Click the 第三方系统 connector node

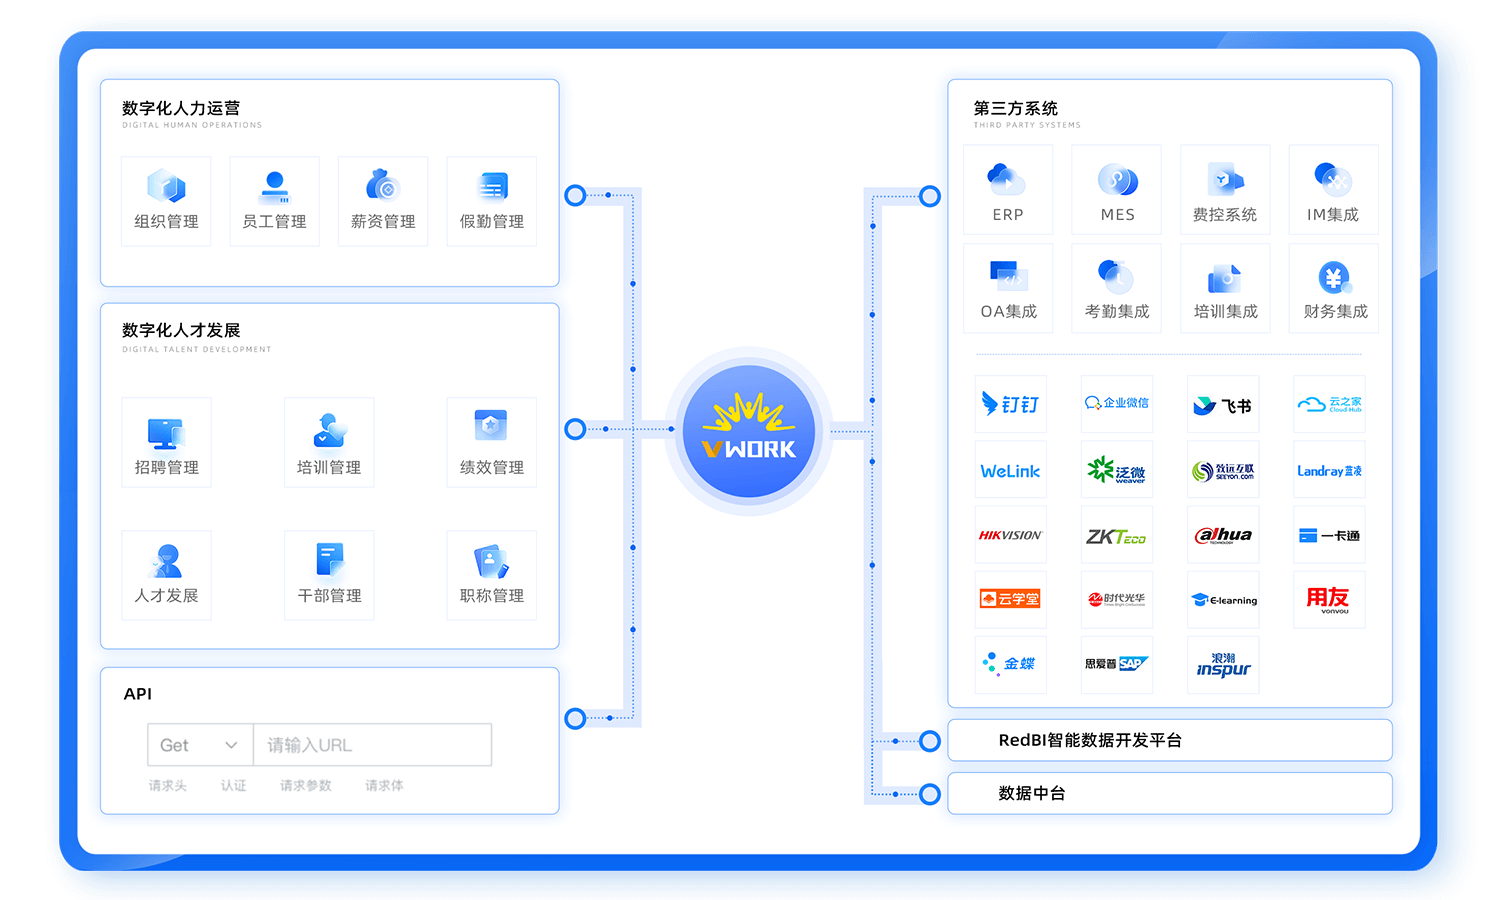[930, 196]
